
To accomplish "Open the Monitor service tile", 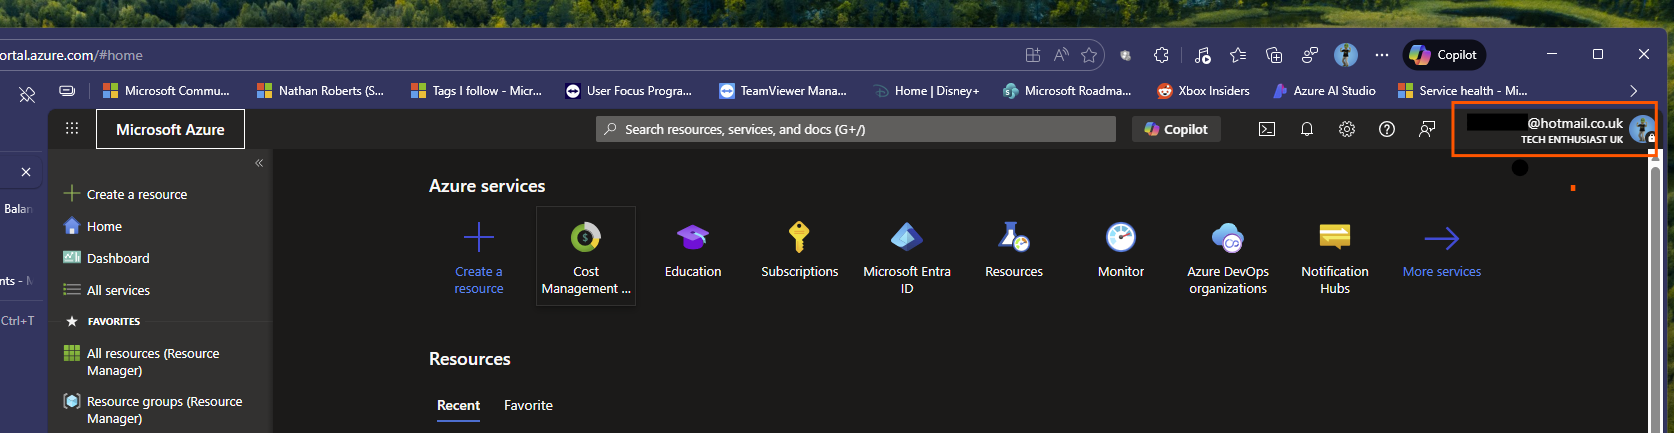I will coord(1121,250).
